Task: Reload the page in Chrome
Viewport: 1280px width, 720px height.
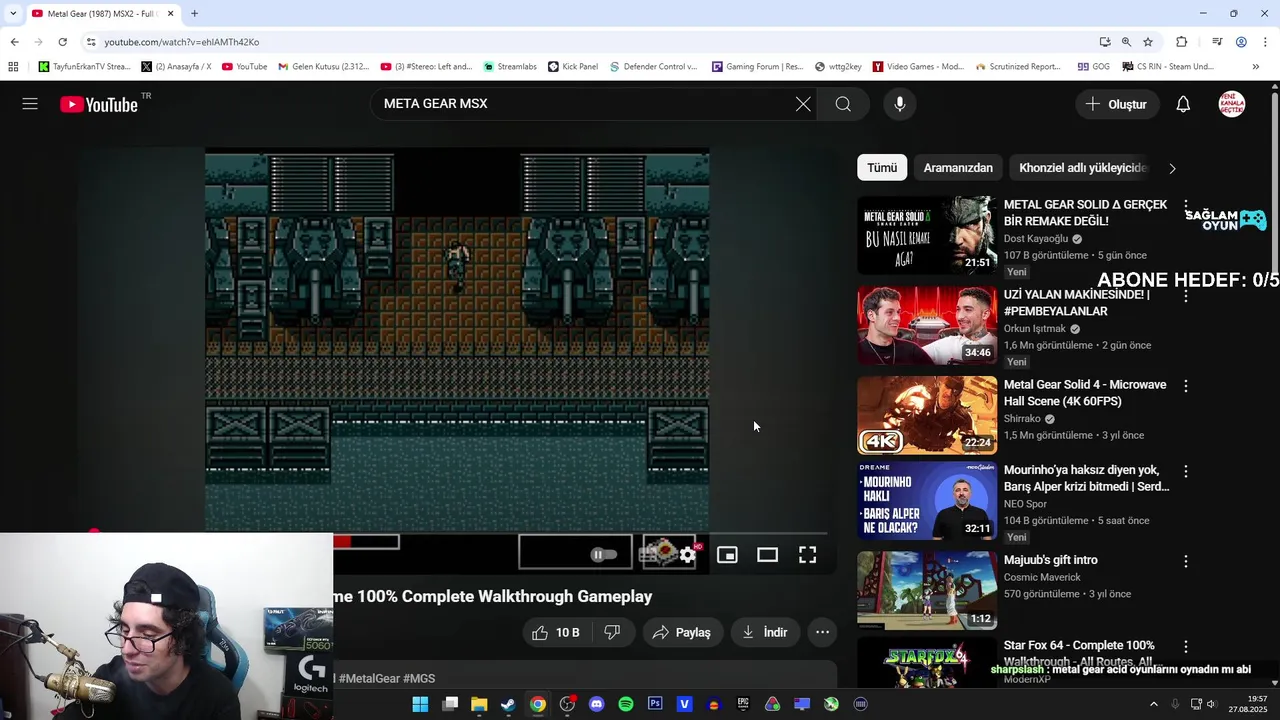Action: coord(62,42)
